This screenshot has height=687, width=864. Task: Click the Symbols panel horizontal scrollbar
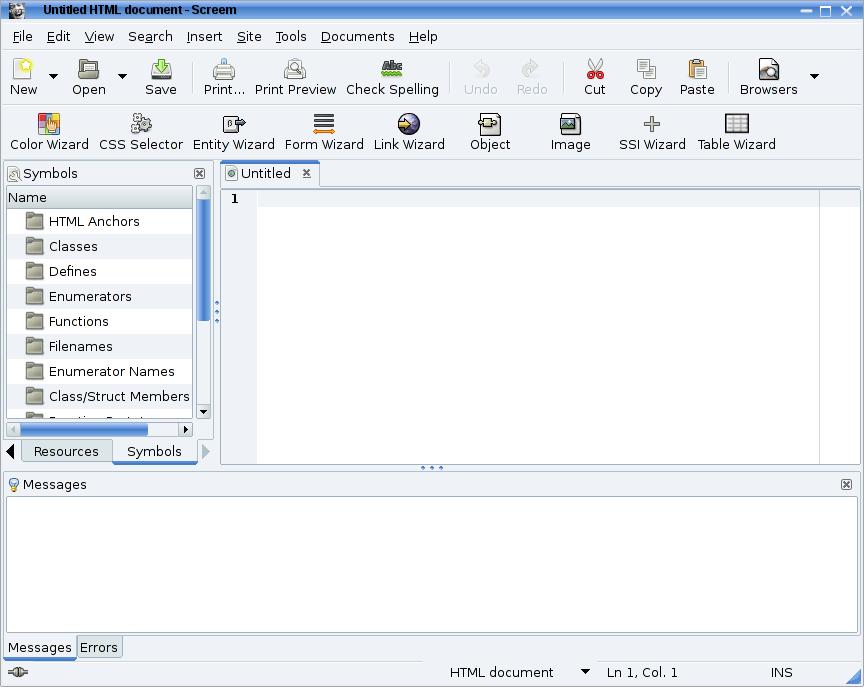coord(85,429)
